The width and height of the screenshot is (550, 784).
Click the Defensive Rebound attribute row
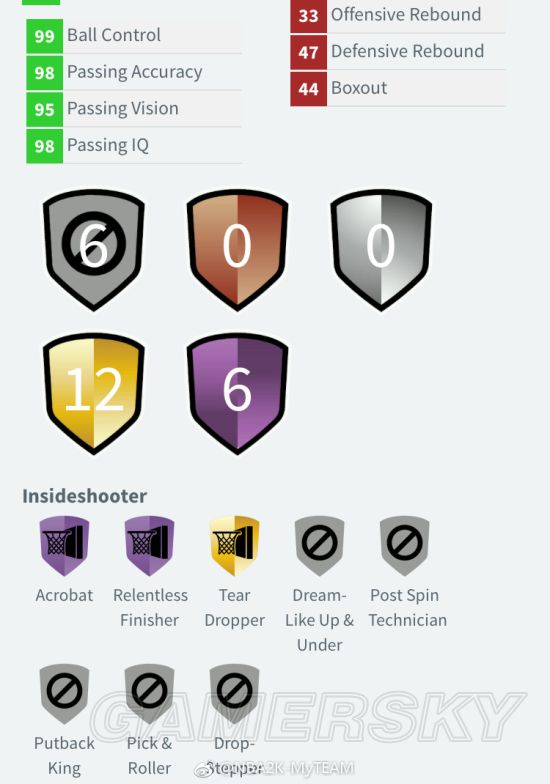click(398, 52)
